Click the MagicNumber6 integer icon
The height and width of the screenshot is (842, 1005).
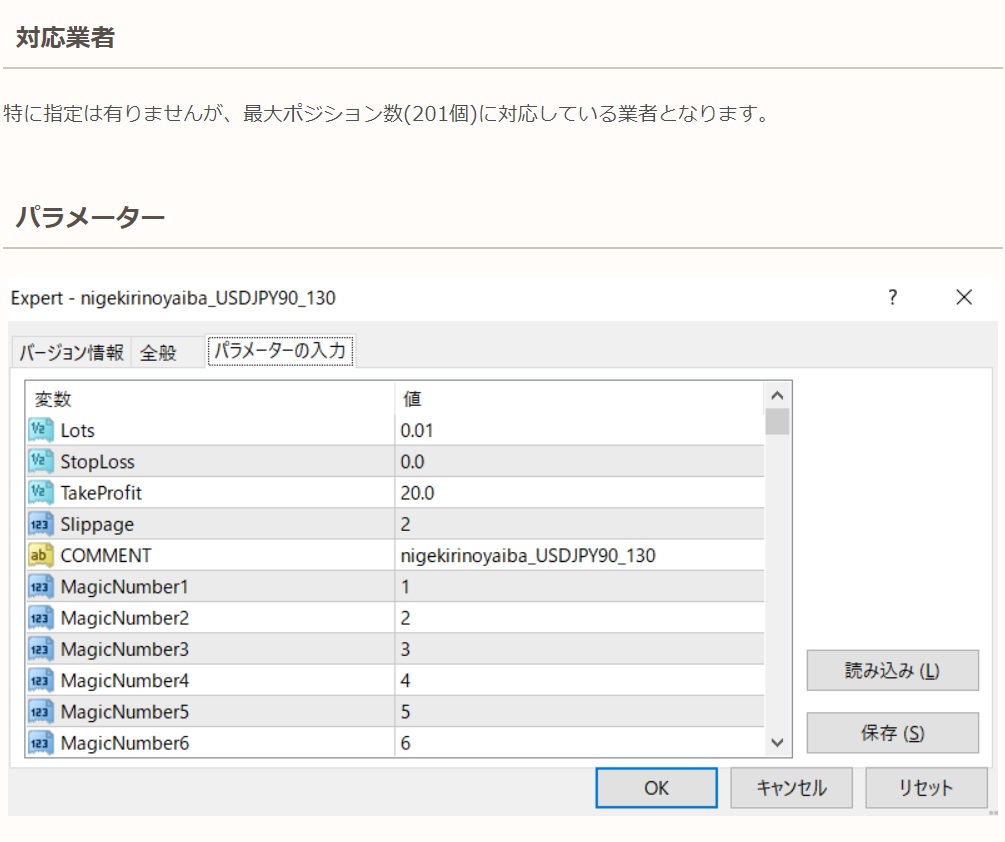click(41, 743)
